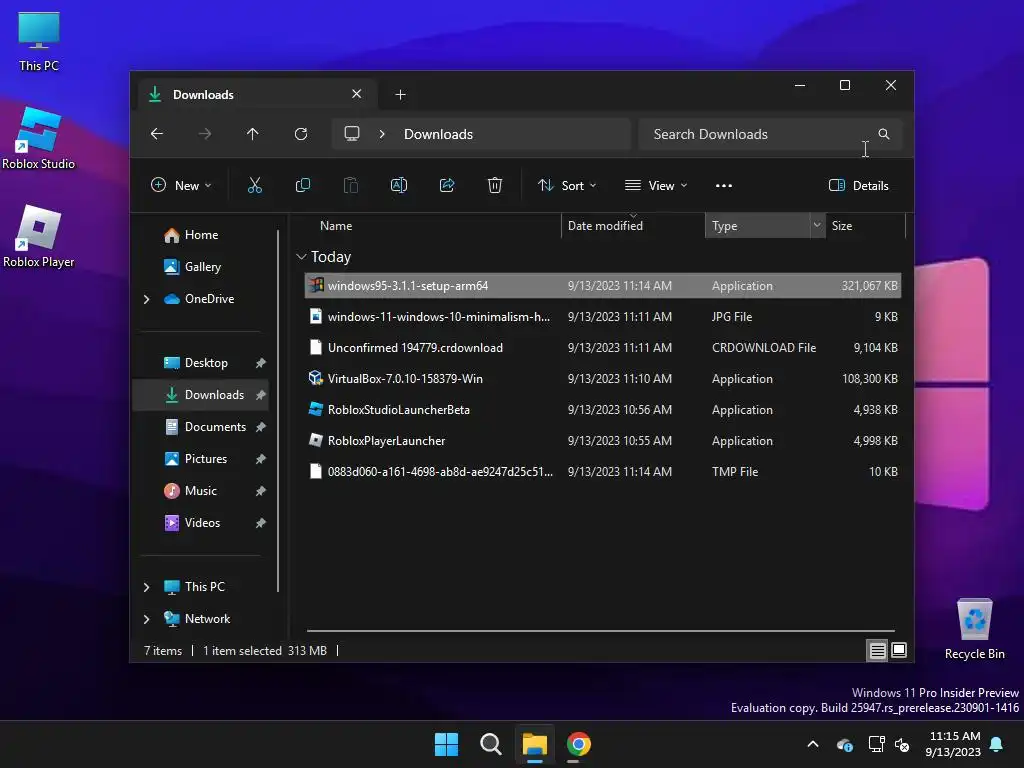The image size is (1024, 768).
Task: Click the Delete trash can icon
Action: pos(495,185)
